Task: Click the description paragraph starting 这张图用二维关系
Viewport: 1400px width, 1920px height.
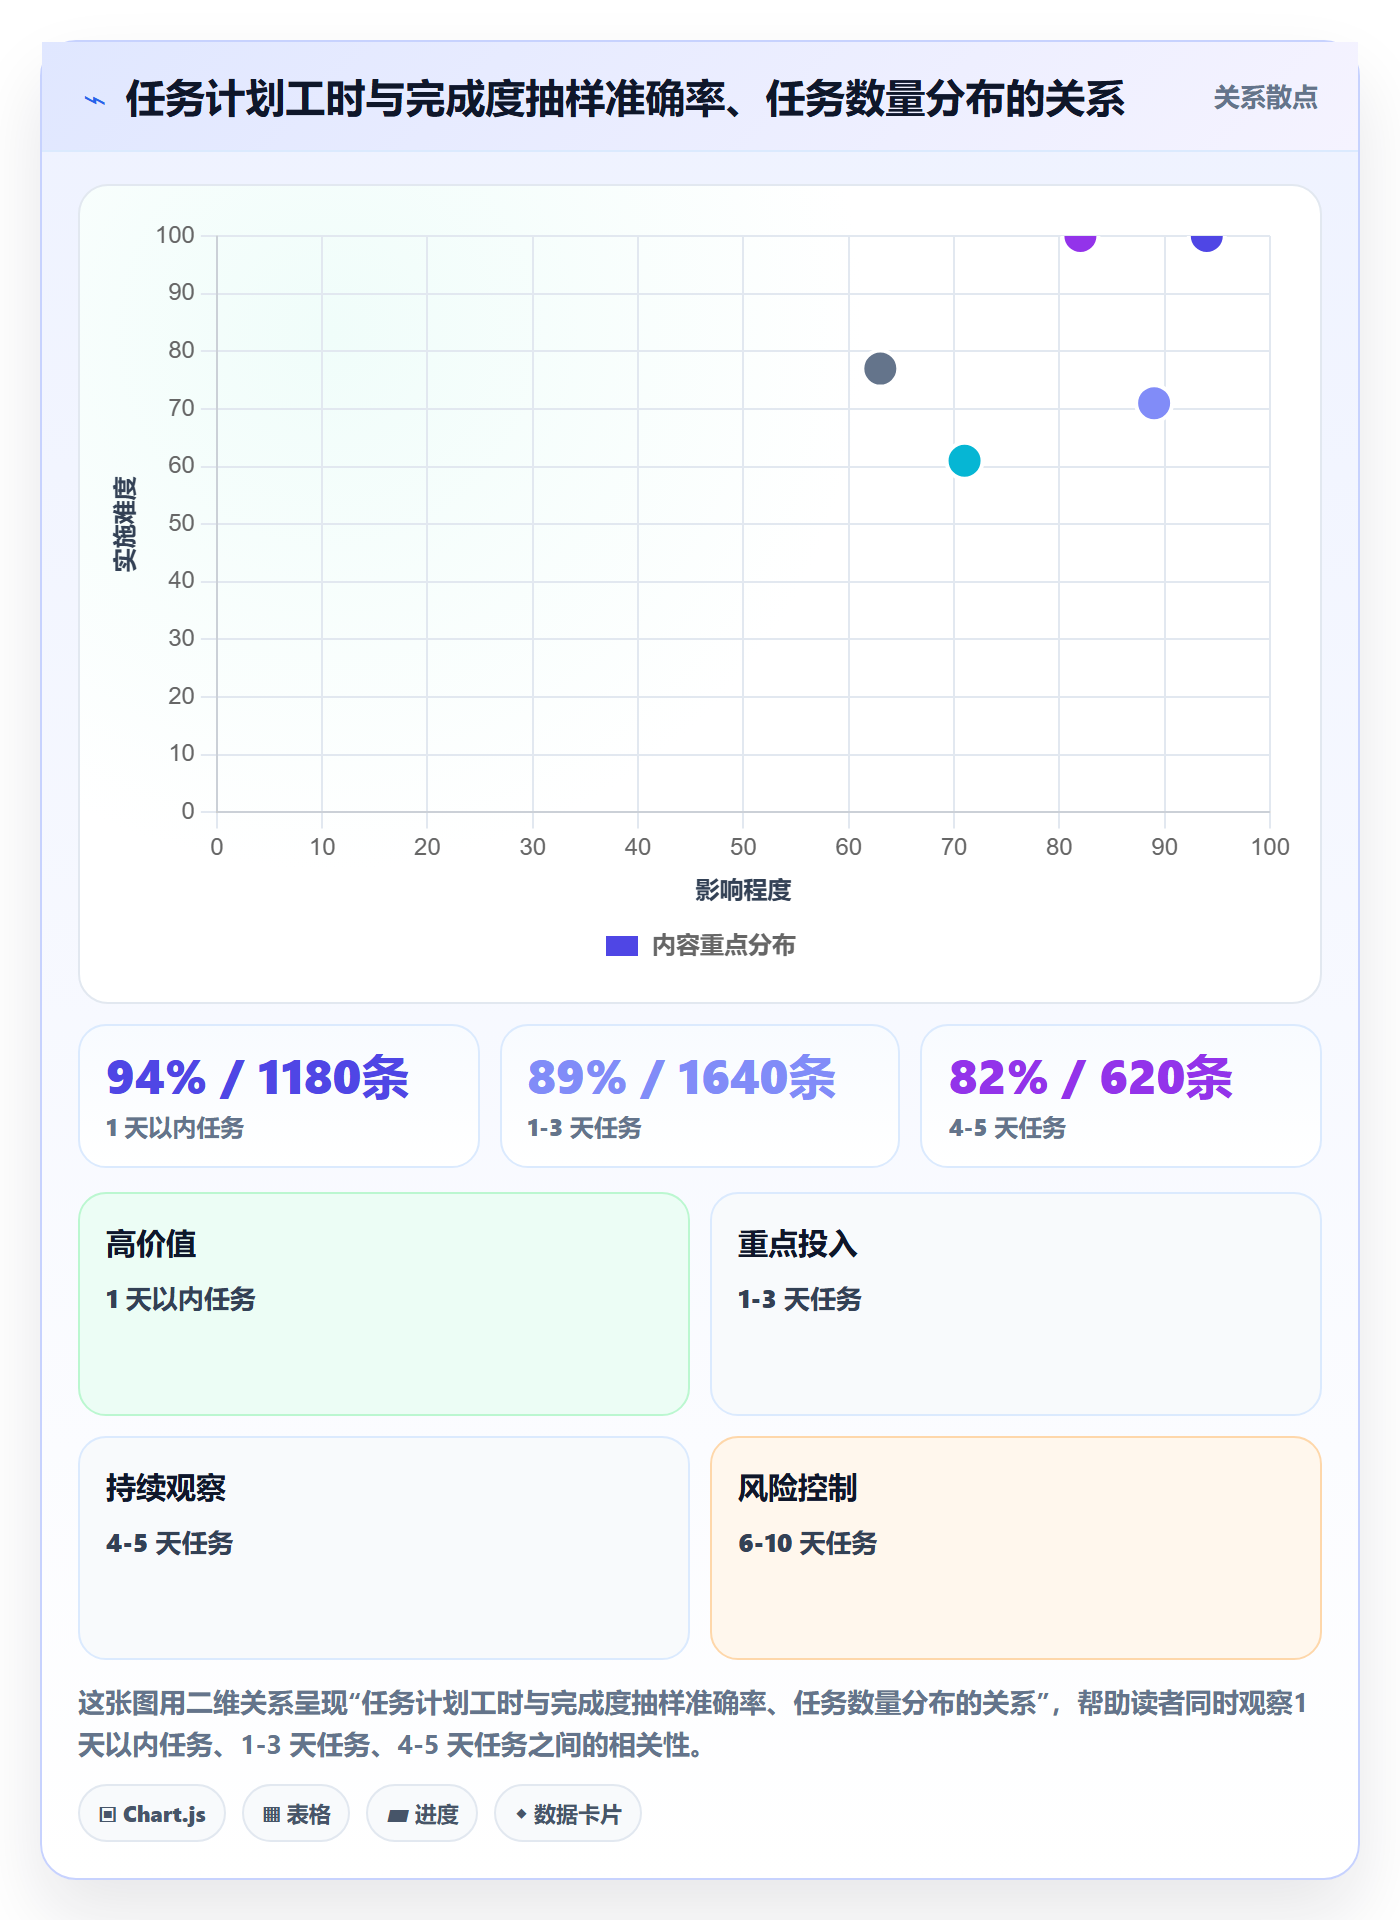Action: point(693,1724)
